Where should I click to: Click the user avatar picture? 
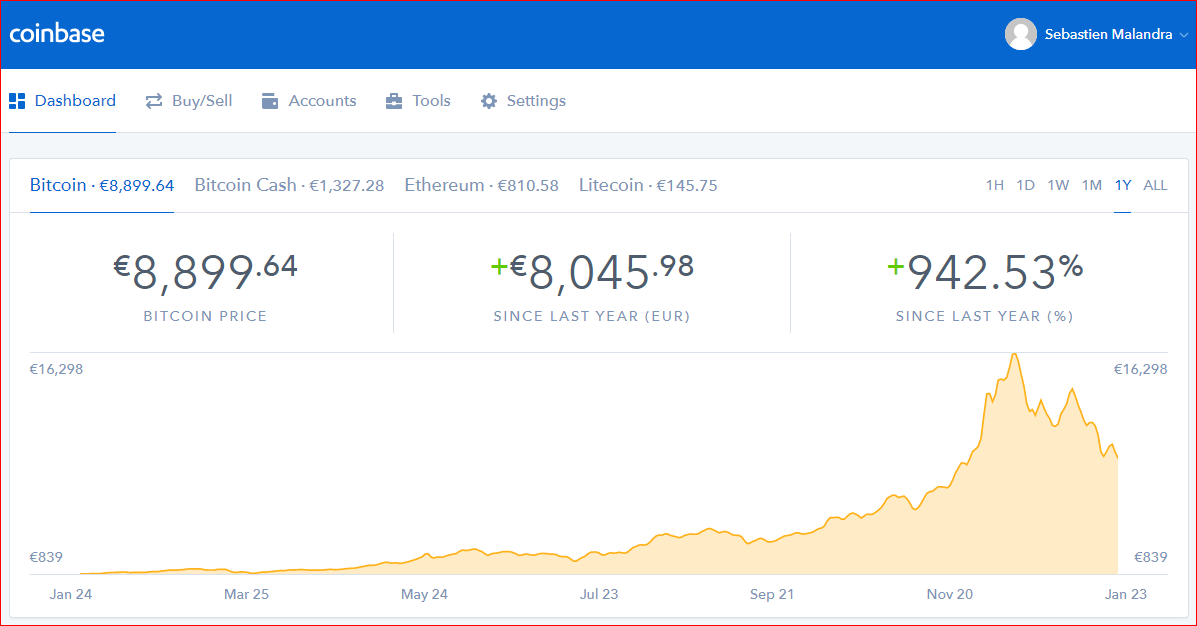pyautogui.click(x=1020, y=34)
